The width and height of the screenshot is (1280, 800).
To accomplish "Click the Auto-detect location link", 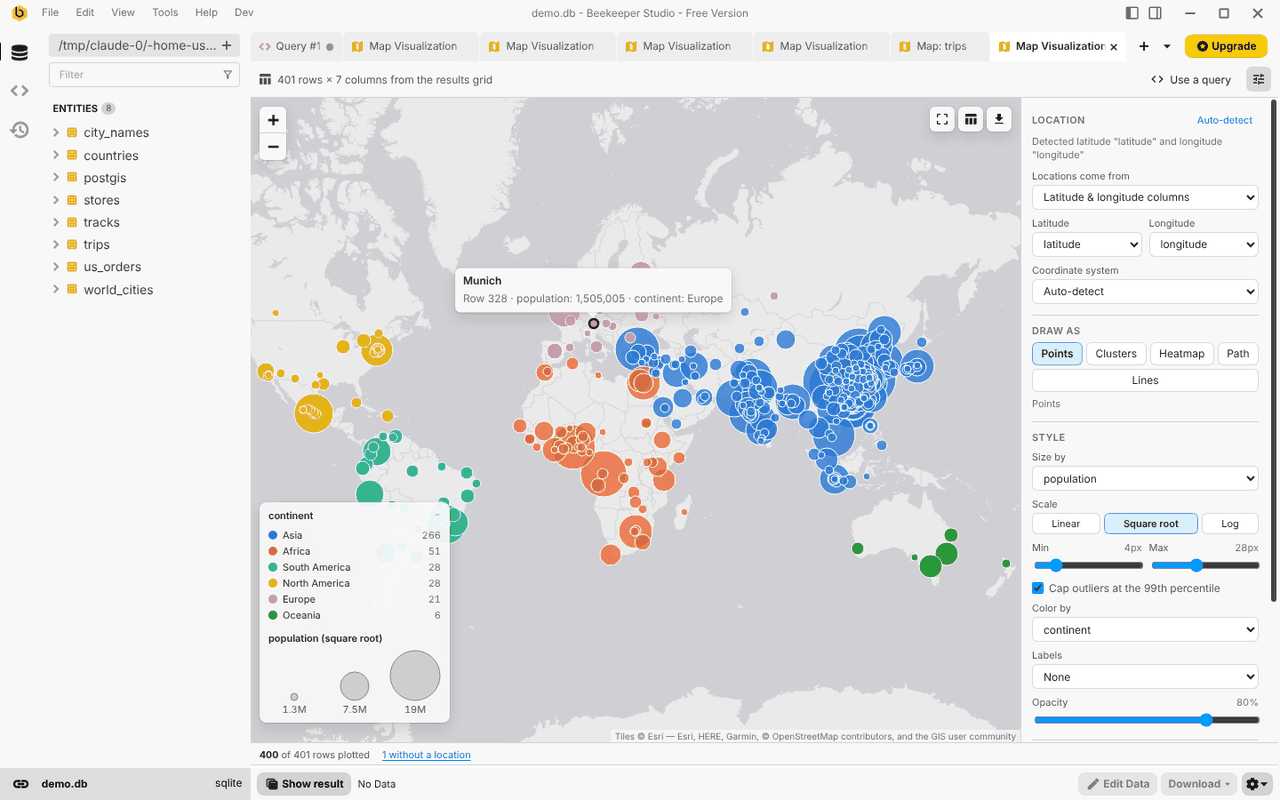I will (1225, 120).
